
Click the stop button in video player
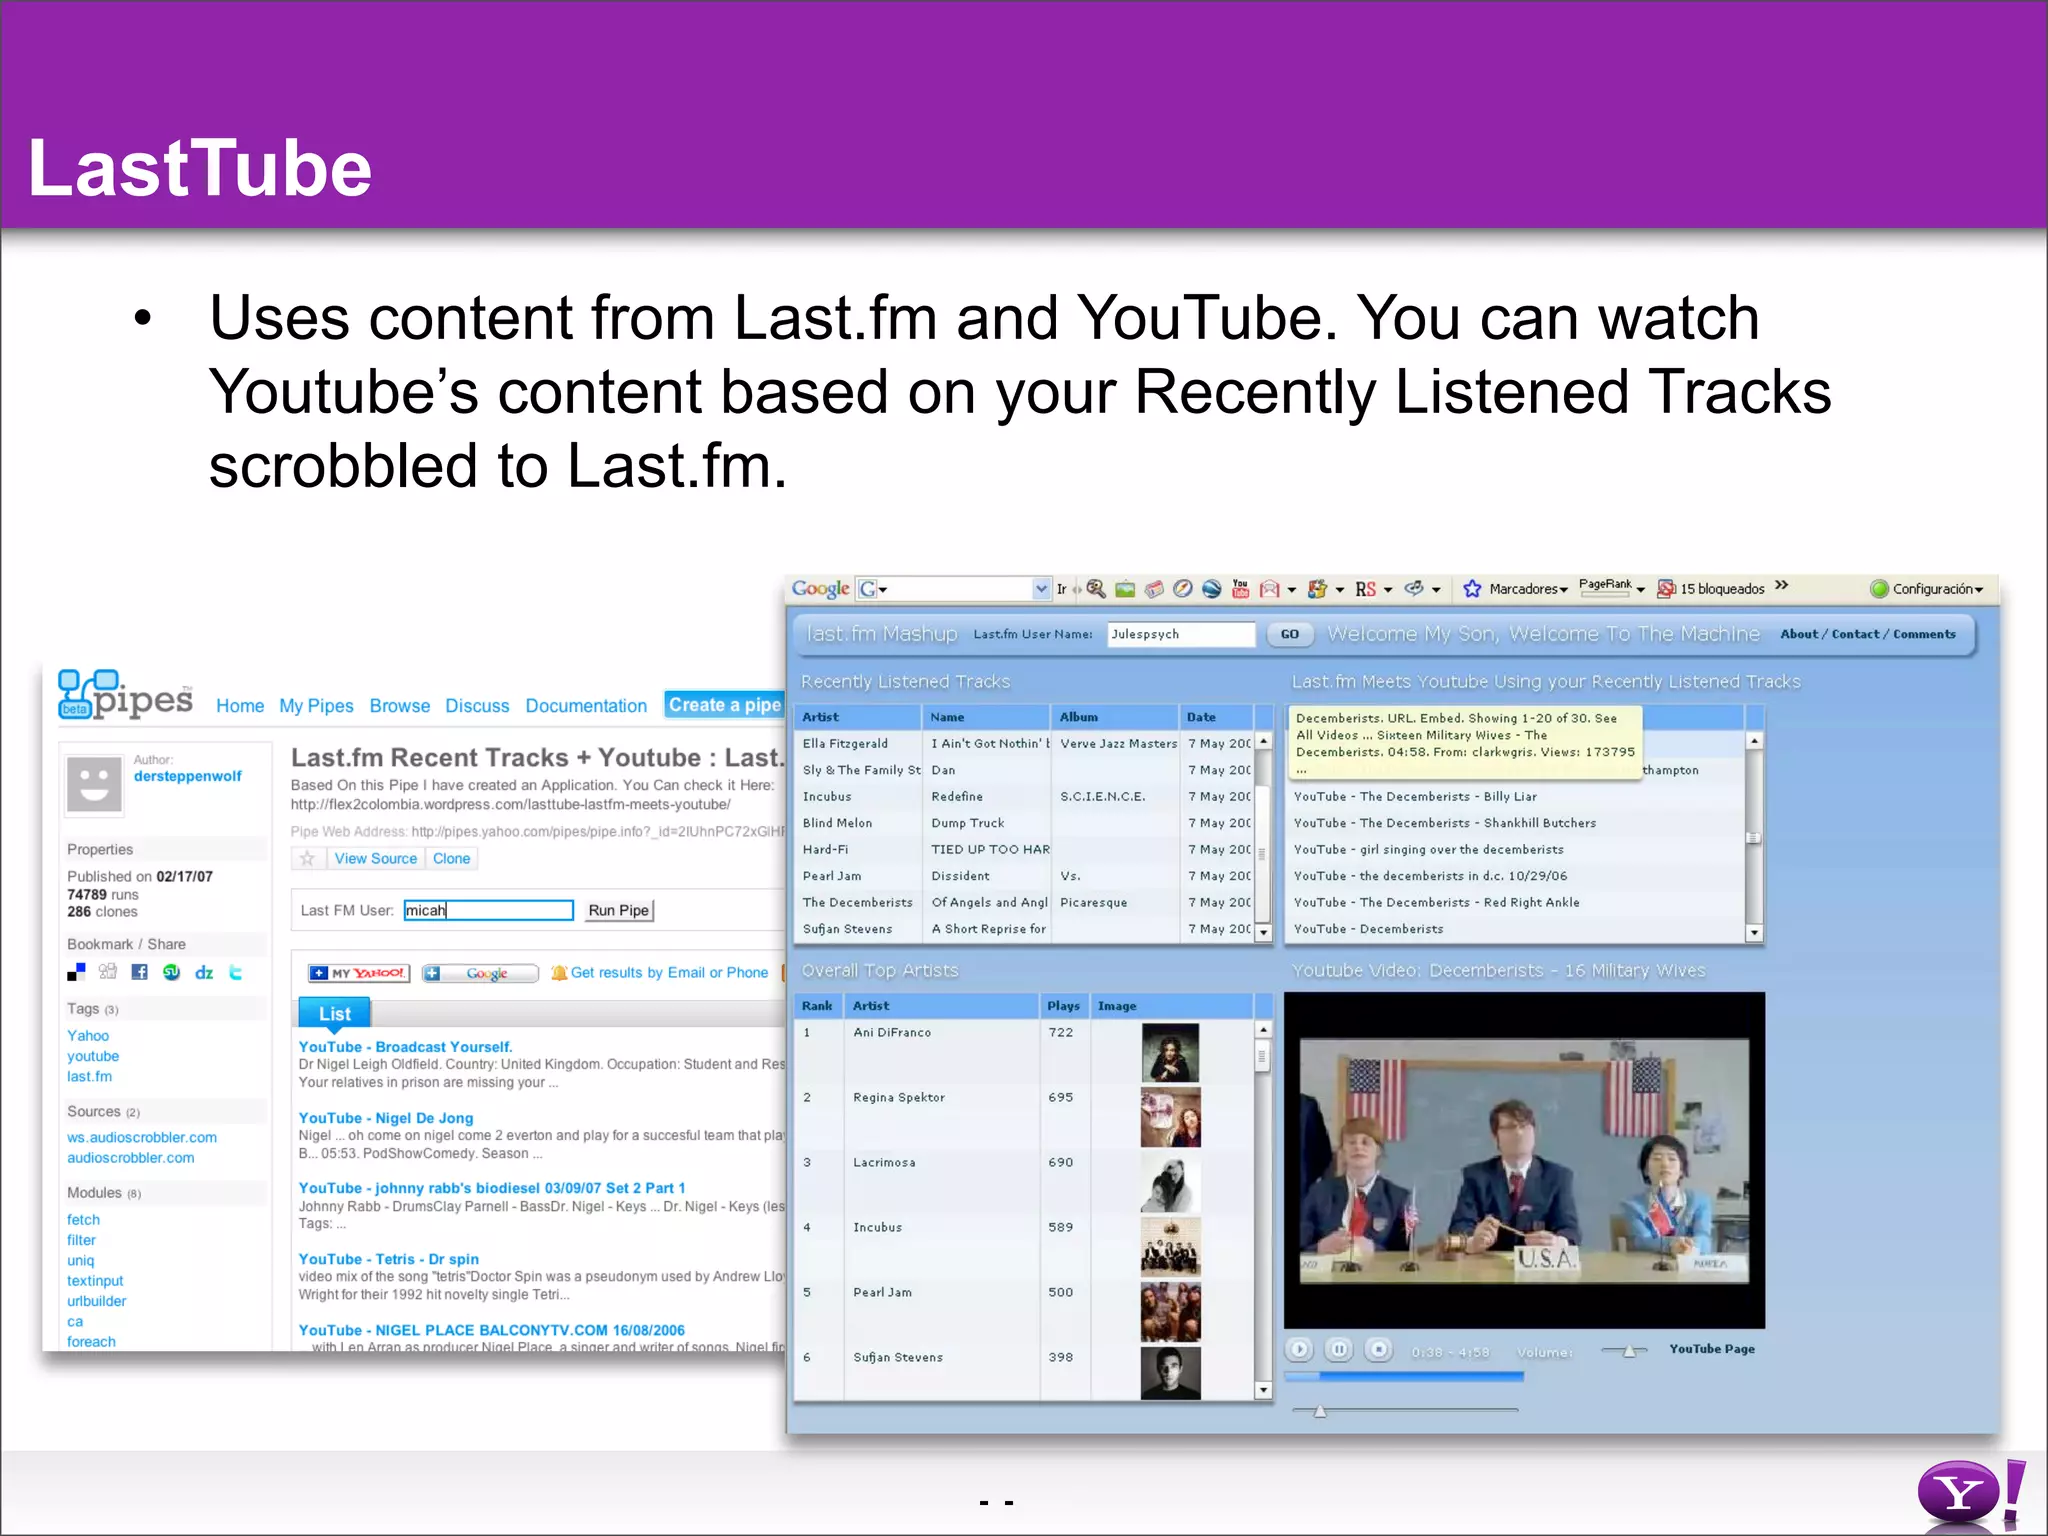[x=1378, y=1349]
